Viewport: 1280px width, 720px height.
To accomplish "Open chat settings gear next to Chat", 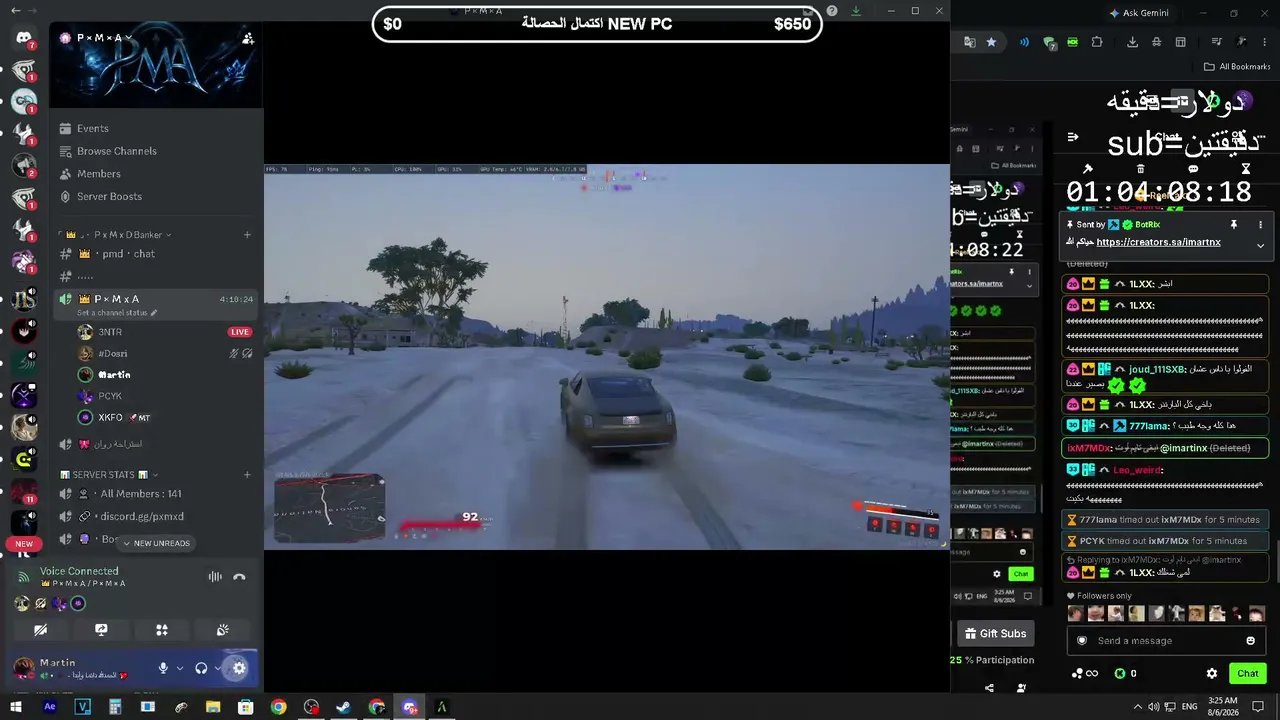I will pyautogui.click(x=1212, y=674).
